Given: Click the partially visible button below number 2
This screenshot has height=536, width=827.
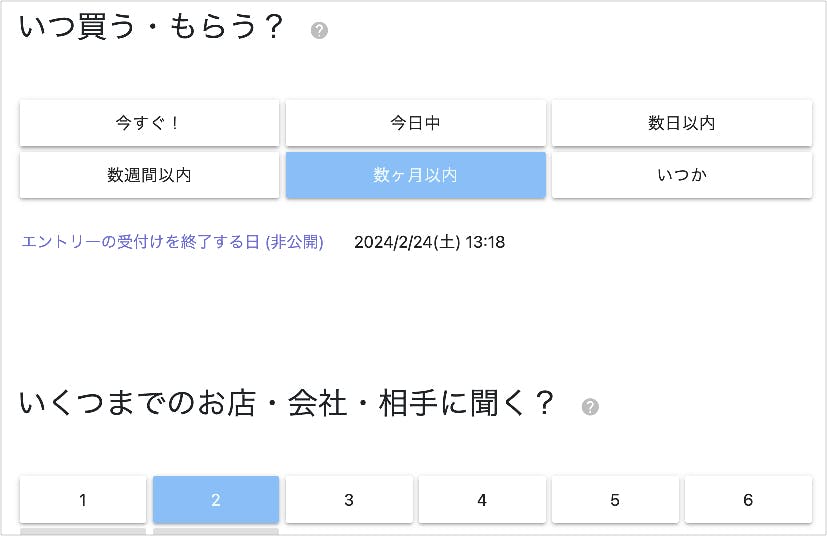Looking at the screenshot, I should 216,531.
